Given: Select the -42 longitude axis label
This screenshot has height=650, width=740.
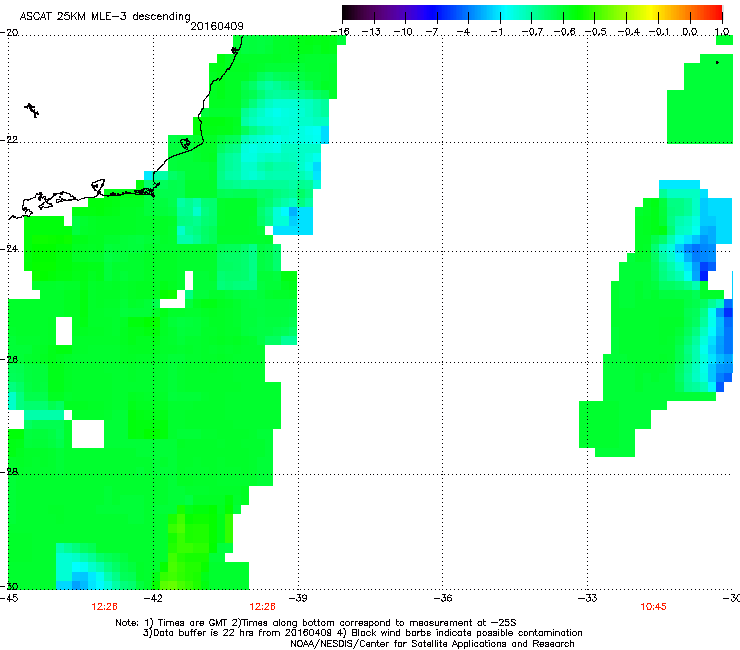Looking at the screenshot, I should [153, 598].
